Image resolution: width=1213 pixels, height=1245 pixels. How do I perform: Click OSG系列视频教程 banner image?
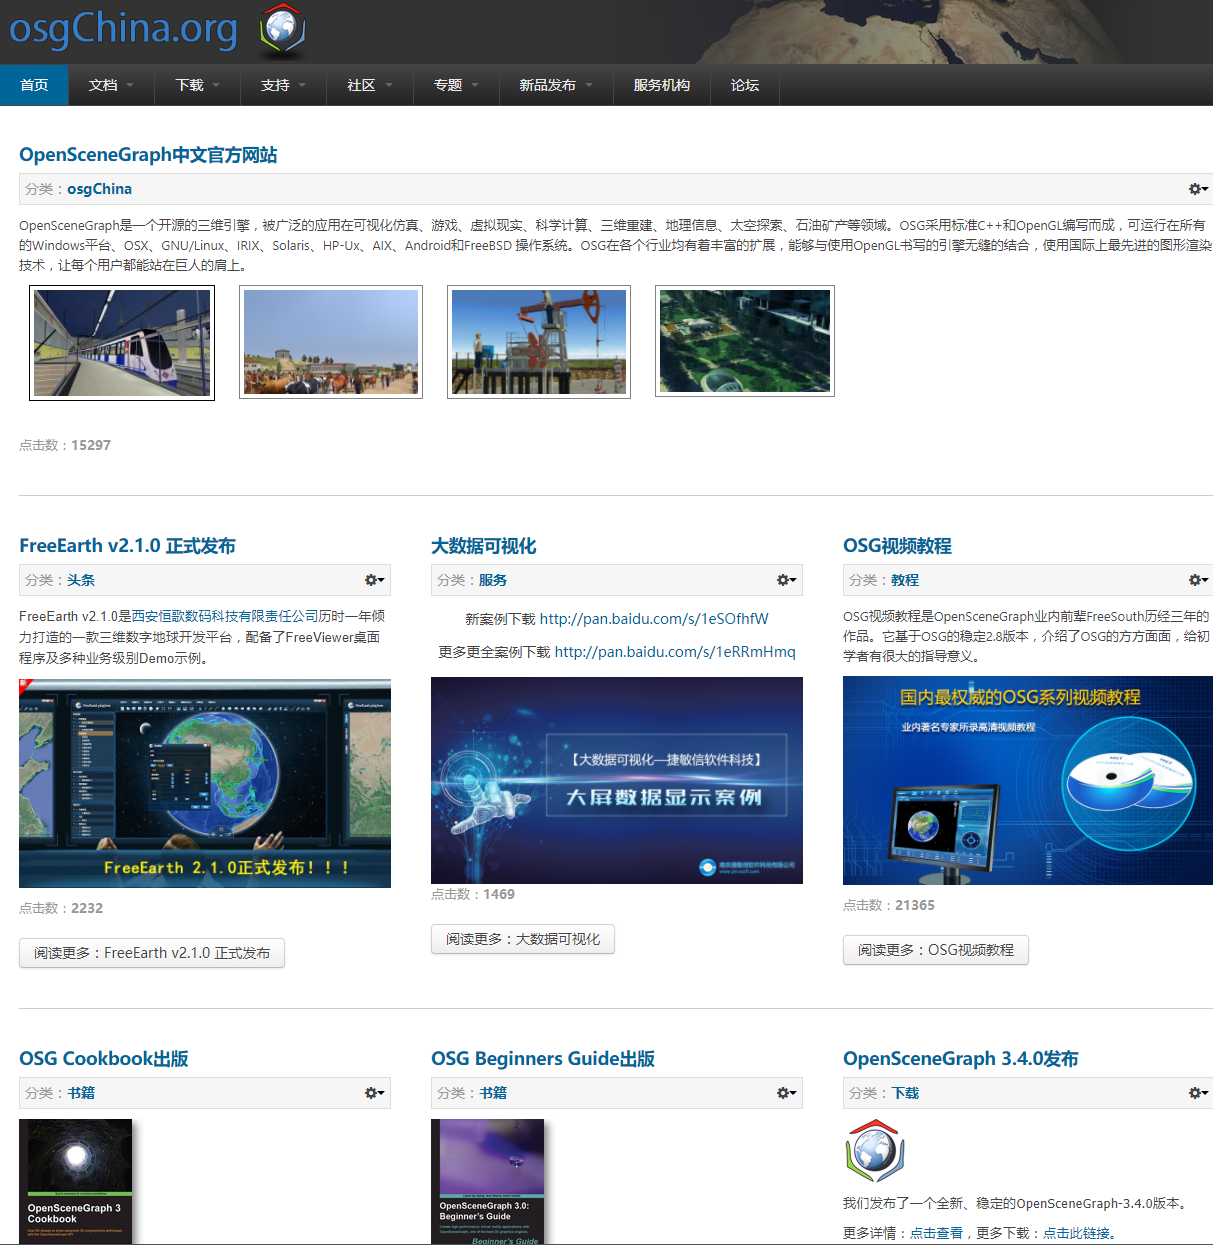[x=1028, y=780]
